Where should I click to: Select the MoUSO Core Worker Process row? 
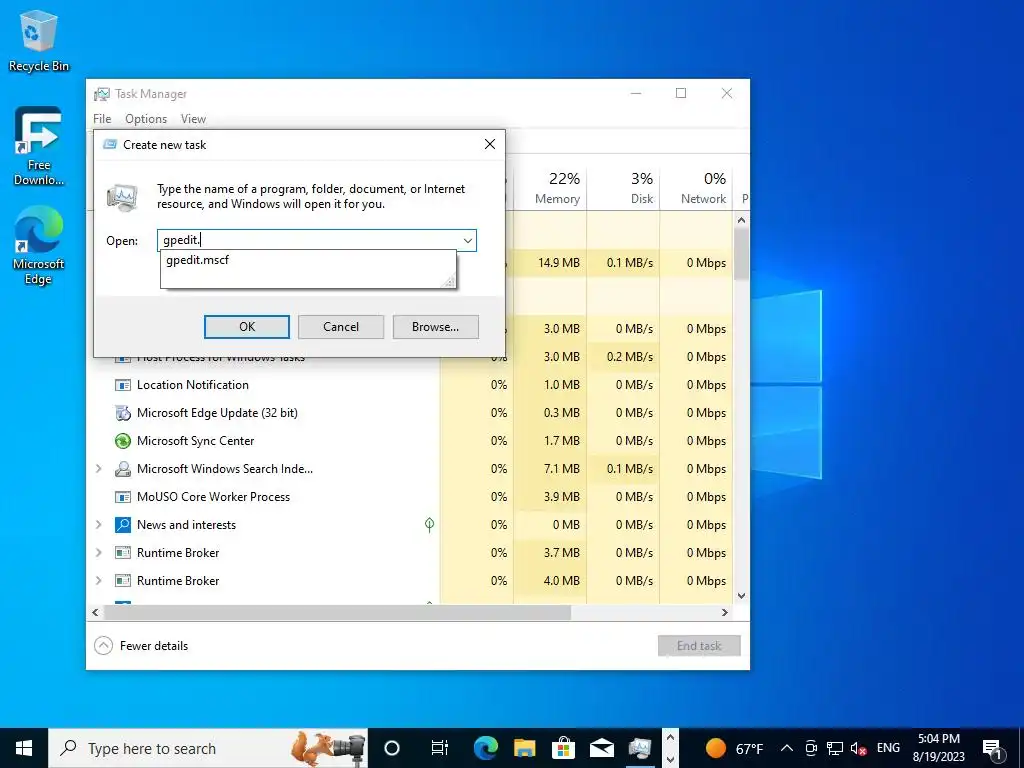409,497
